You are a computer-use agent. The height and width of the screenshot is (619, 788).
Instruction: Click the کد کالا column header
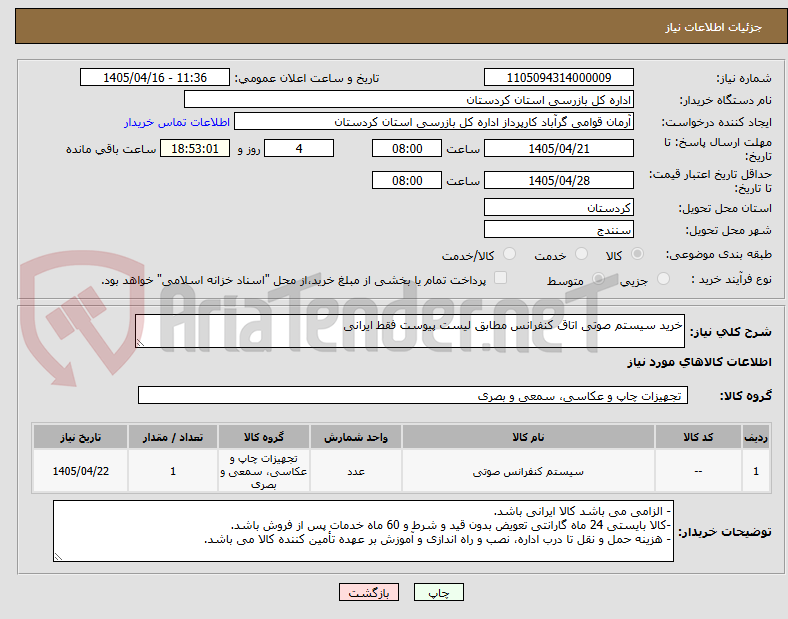pos(698,437)
